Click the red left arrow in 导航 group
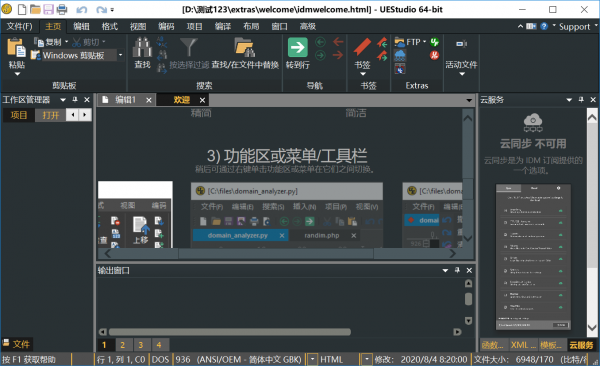Image resolution: width=600 pixels, height=366 pixels. 338,41
